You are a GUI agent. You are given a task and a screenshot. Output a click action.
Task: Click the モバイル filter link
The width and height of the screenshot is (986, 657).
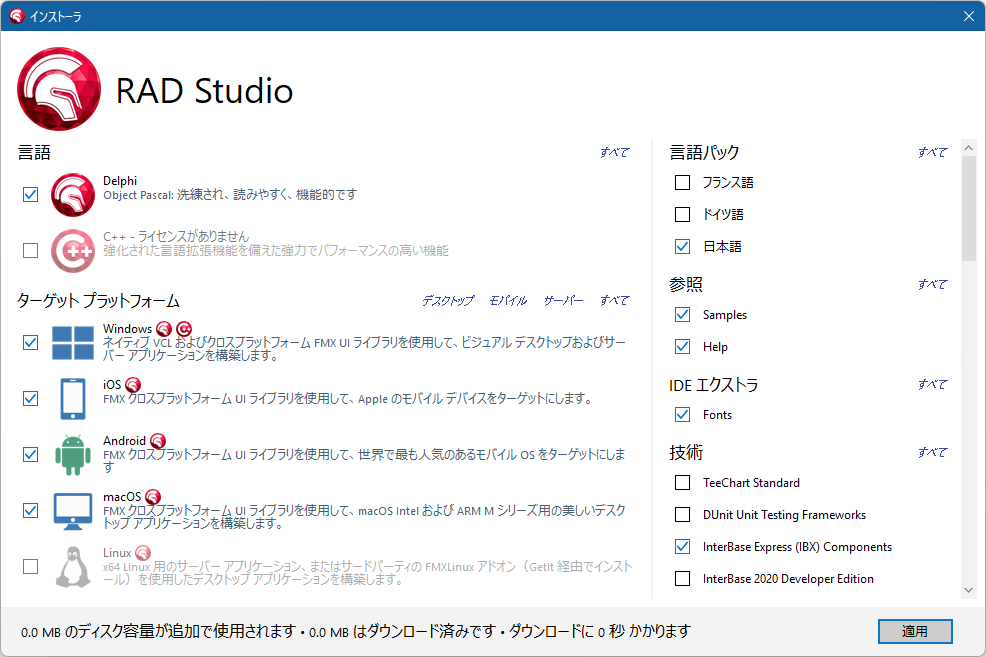click(506, 299)
